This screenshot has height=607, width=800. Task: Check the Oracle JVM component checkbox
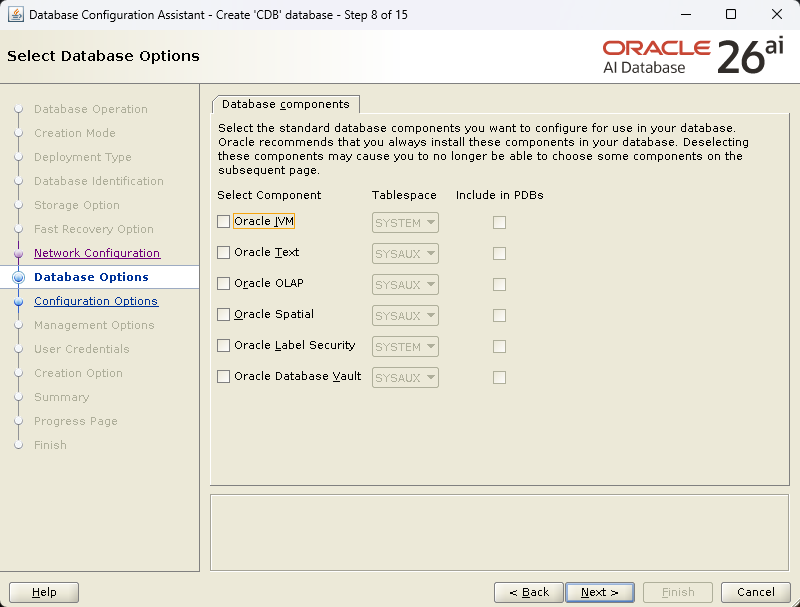click(223, 221)
